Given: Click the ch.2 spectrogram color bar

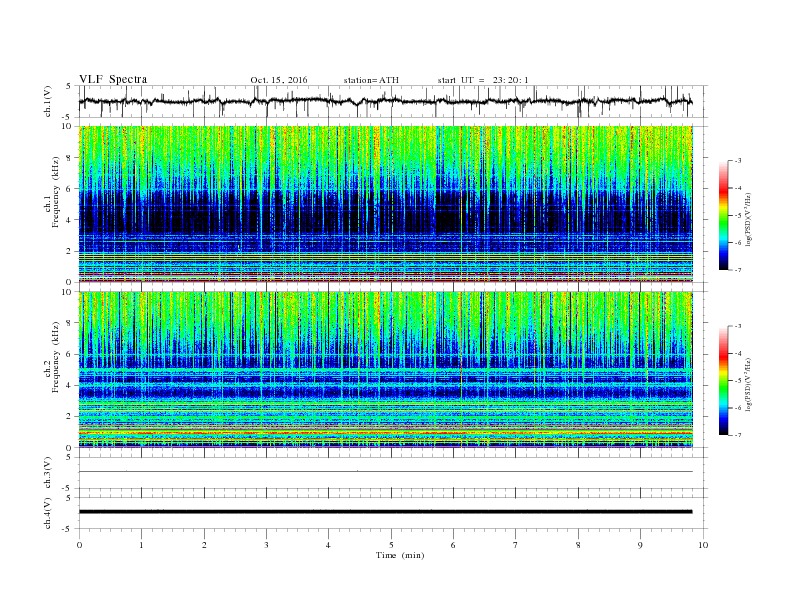Looking at the screenshot, I should point(723,381).
